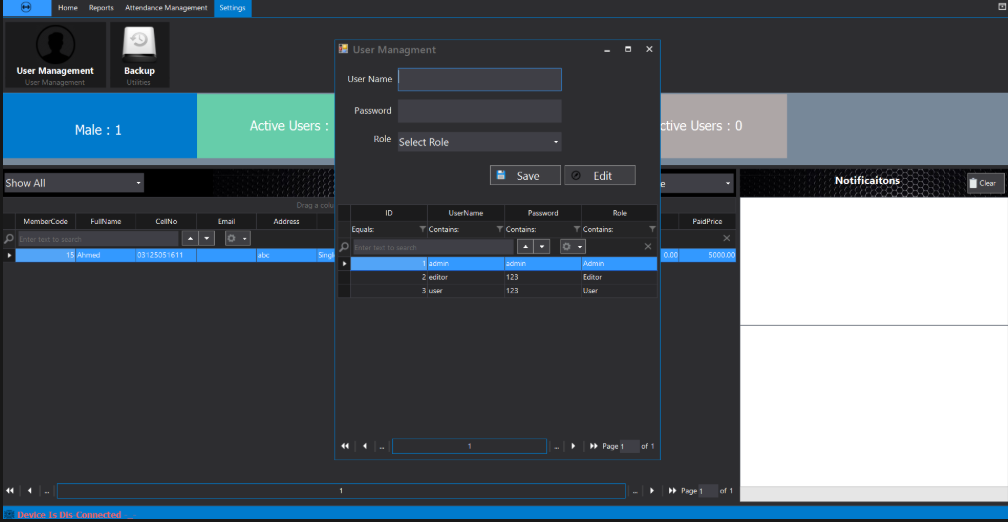
Task: Clear notifications with the Clear button
Action: (985, 183)
